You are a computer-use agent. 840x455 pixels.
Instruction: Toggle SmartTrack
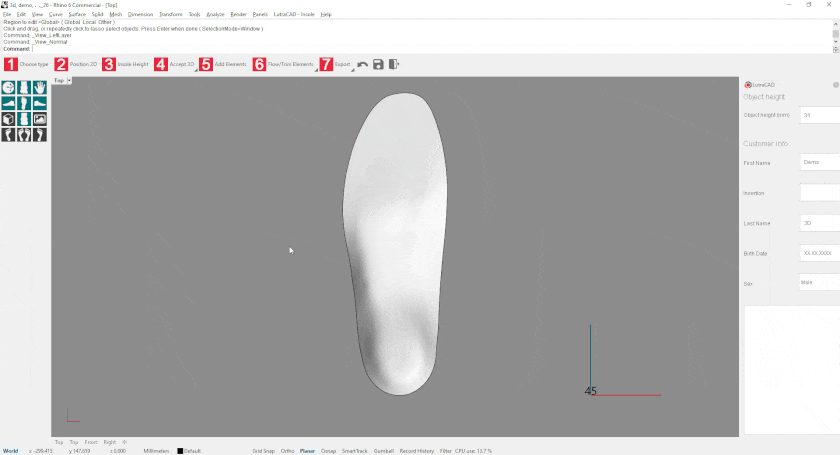point(354,451)
